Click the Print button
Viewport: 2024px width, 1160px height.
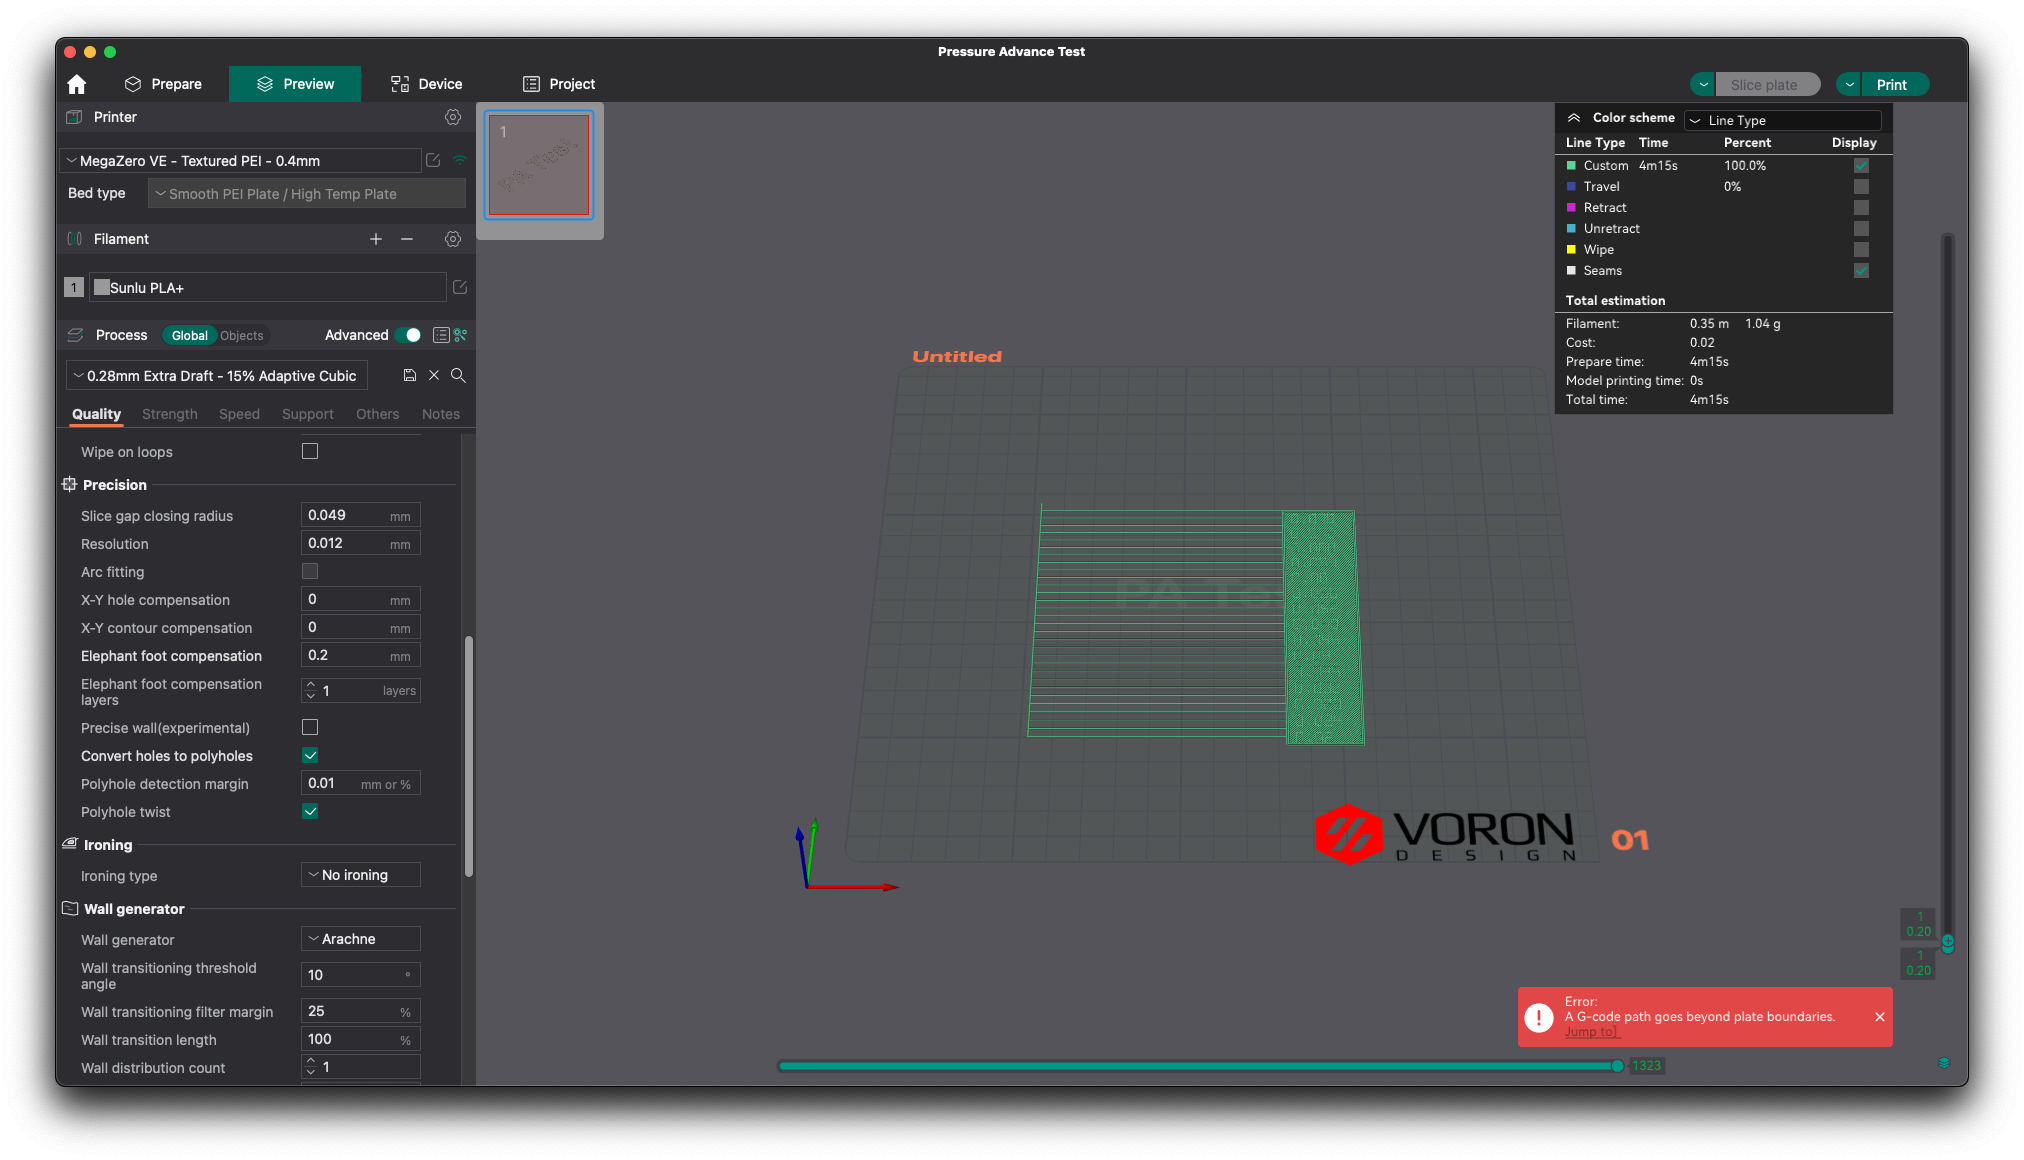pos(1893,84)
